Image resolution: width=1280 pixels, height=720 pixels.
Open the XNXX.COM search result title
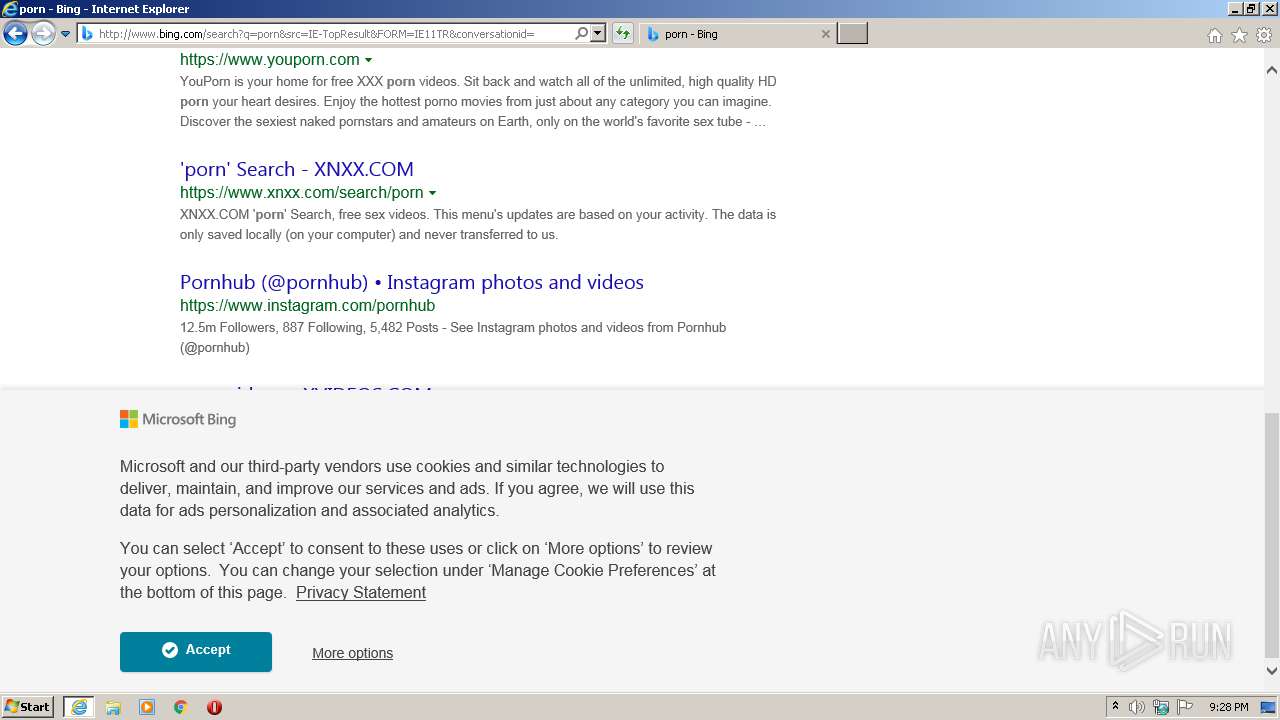pyautogui.click(x=297, y=169)
